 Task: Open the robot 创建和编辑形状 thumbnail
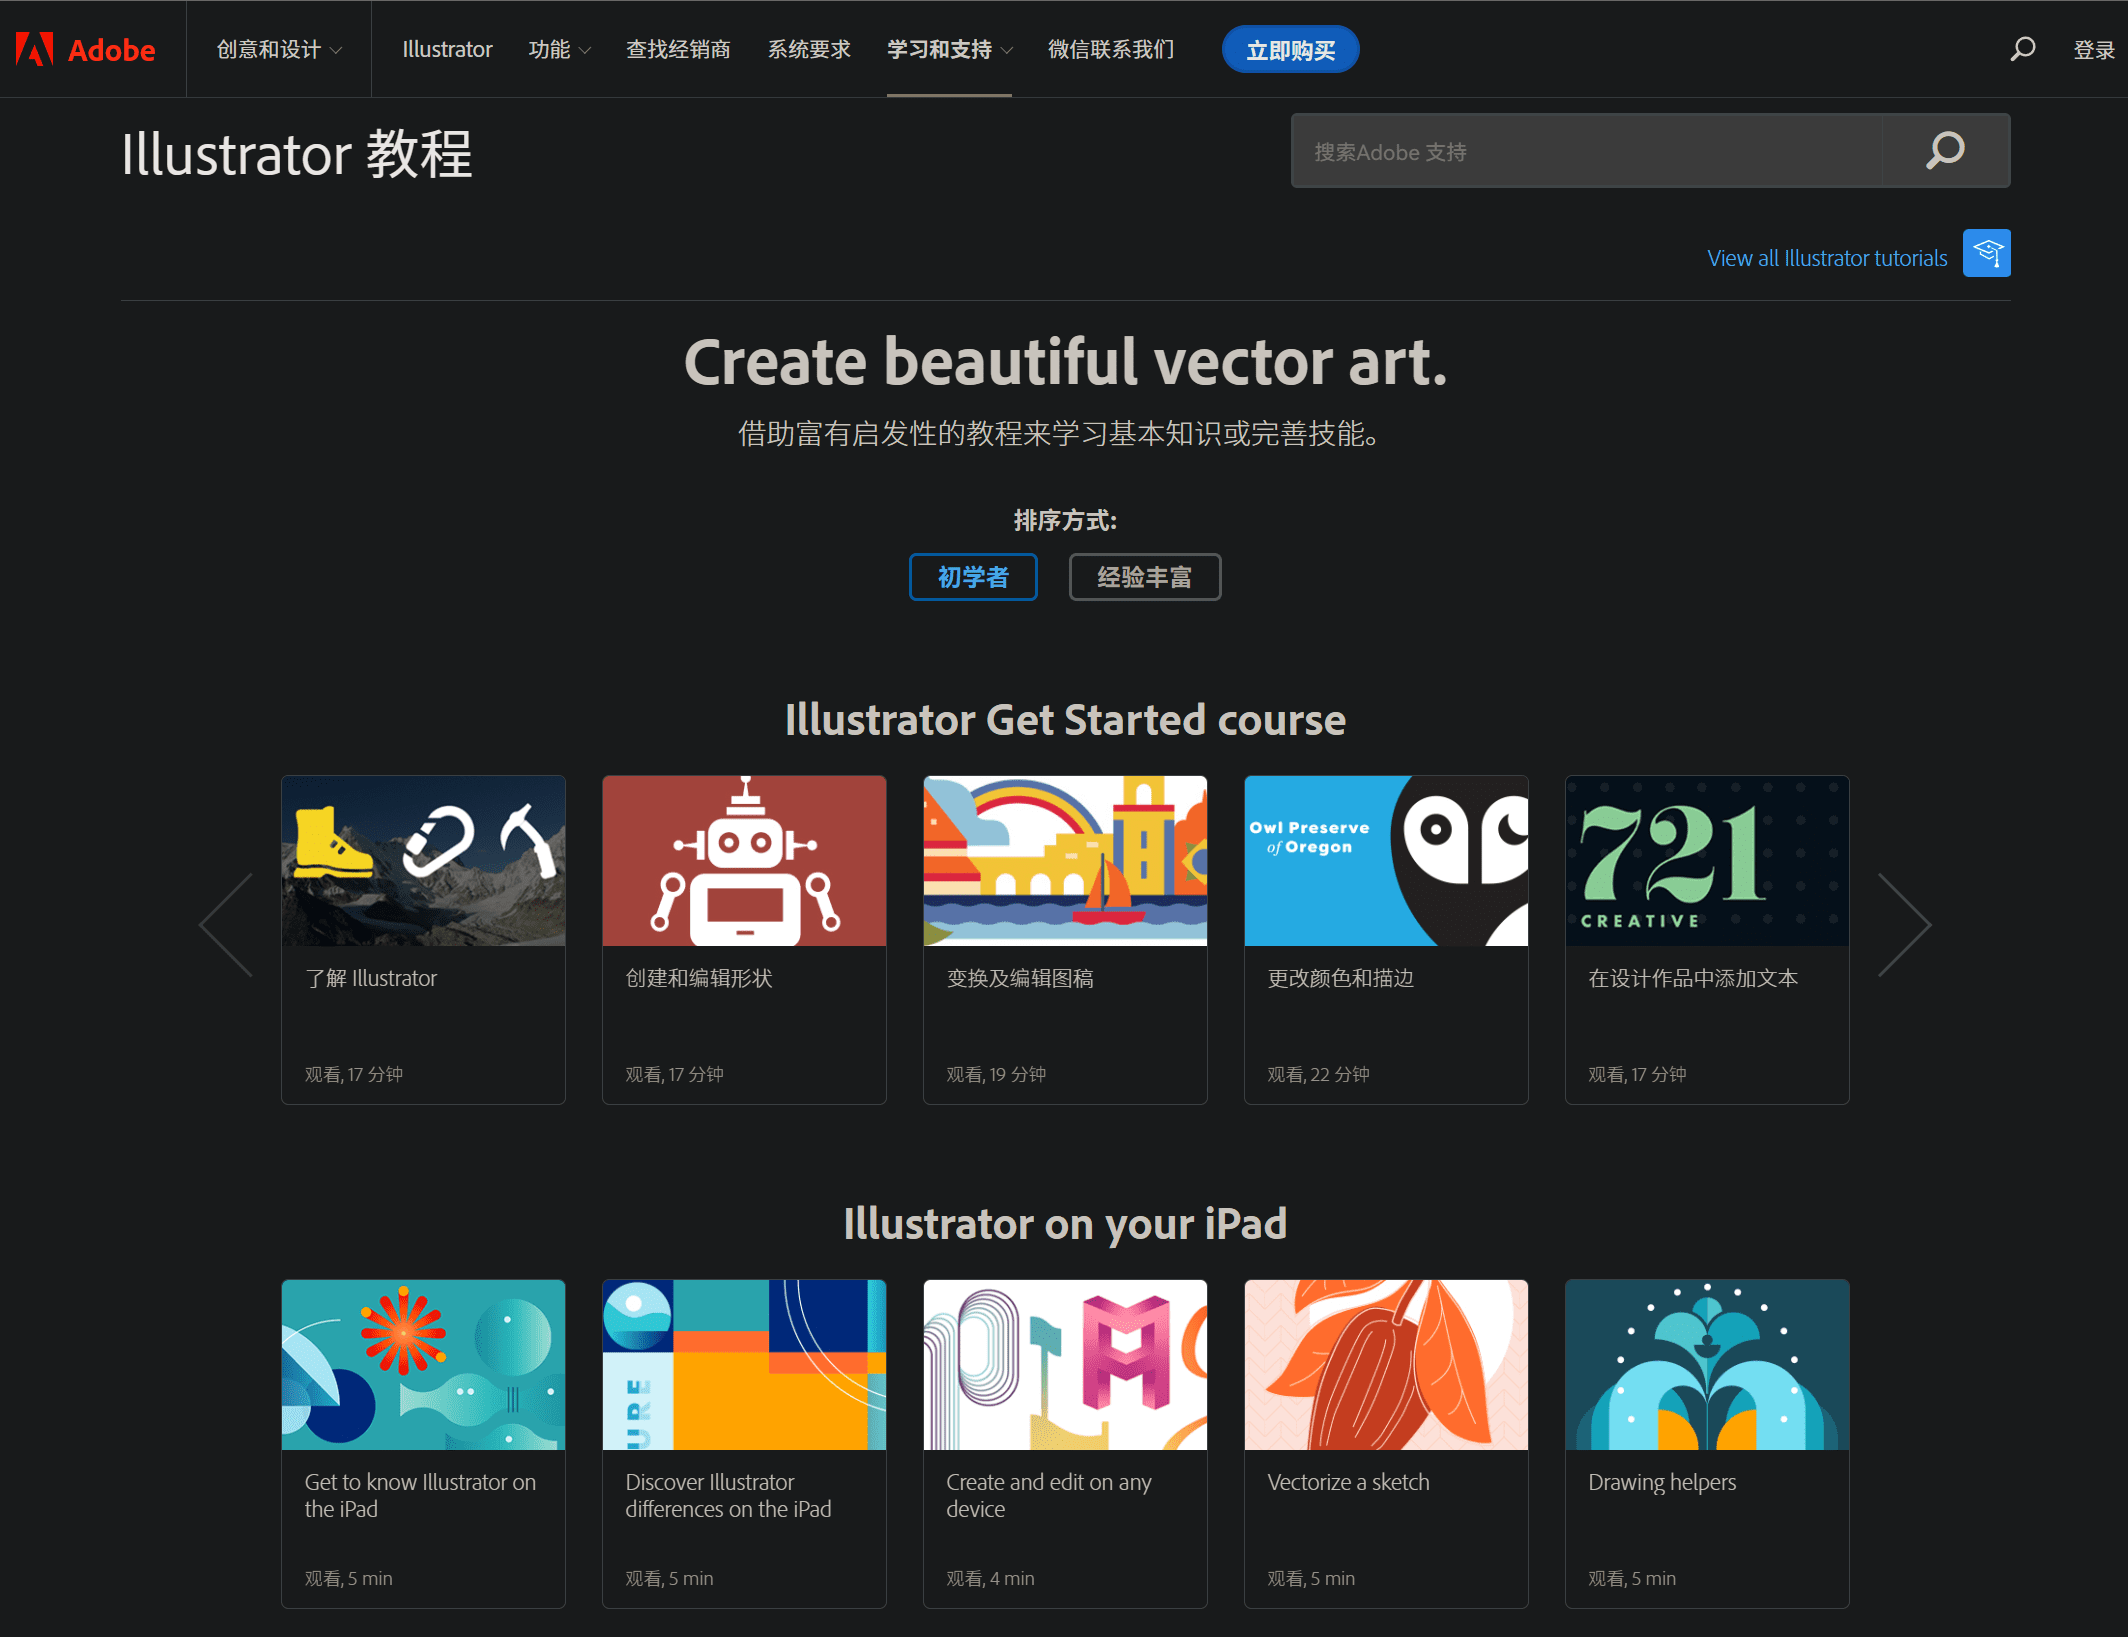pyautogui.click(x=744, y=861)
